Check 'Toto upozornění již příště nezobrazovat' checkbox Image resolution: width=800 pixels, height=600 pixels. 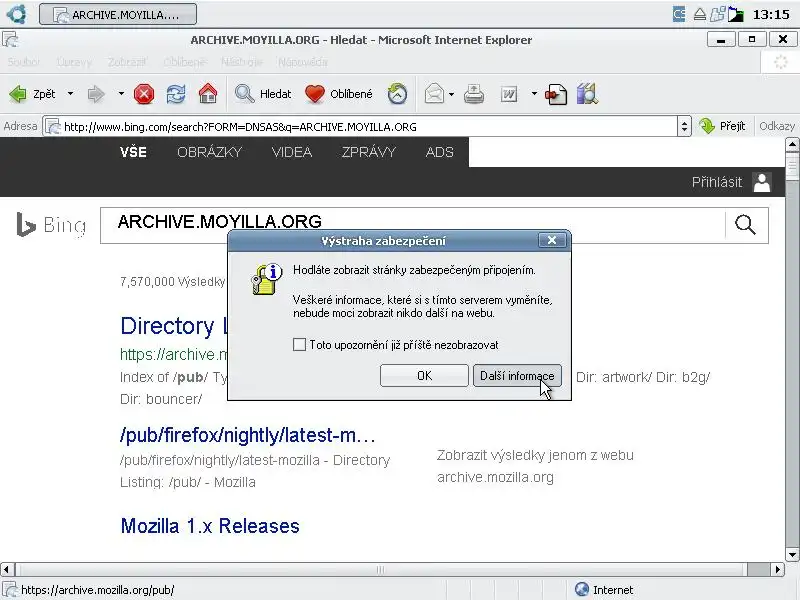(x=299, y=345)
